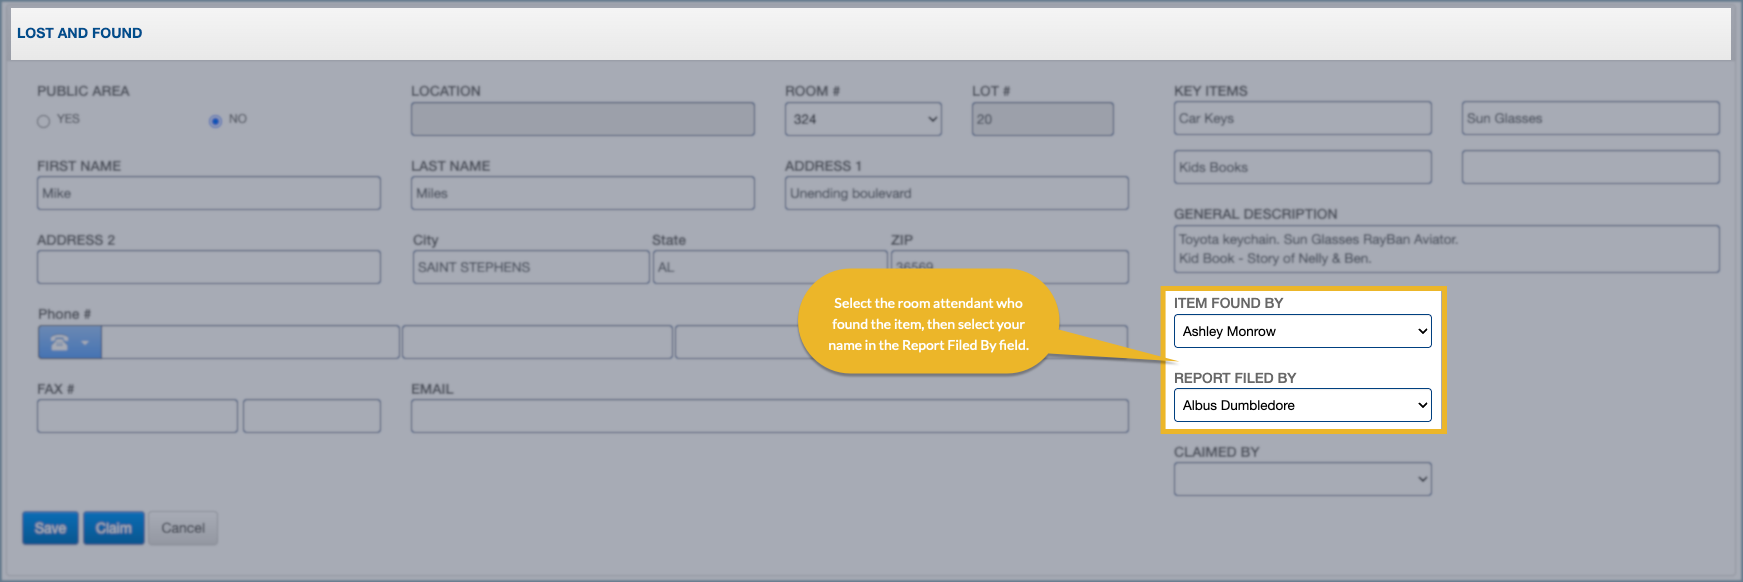Expand the Report Filed By dropdown
The image size is (1743, 582).
(x=1301, y=405)
